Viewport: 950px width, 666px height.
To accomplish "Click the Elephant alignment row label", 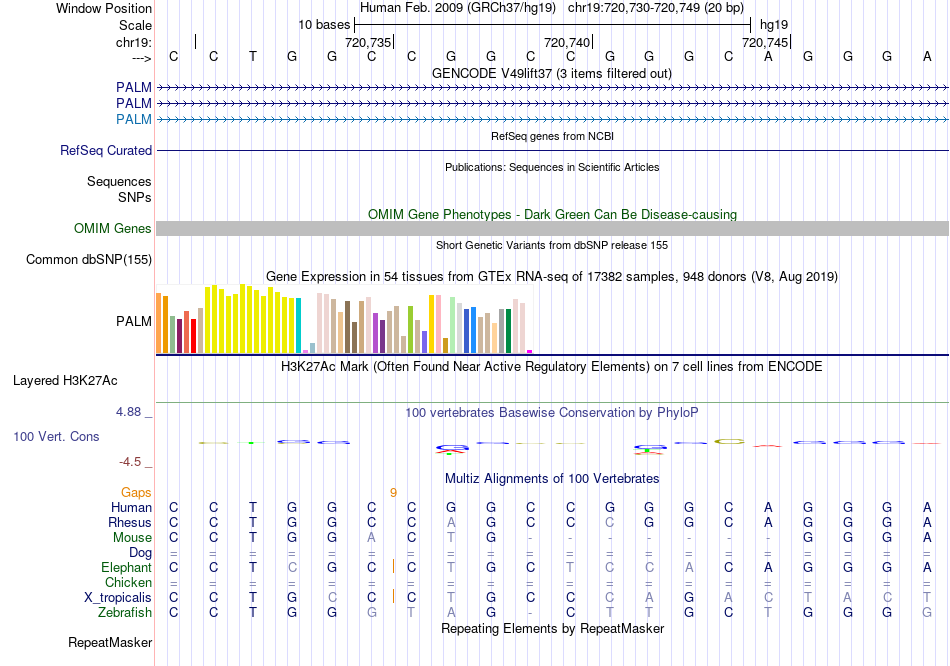I will [x=126, y=568].
